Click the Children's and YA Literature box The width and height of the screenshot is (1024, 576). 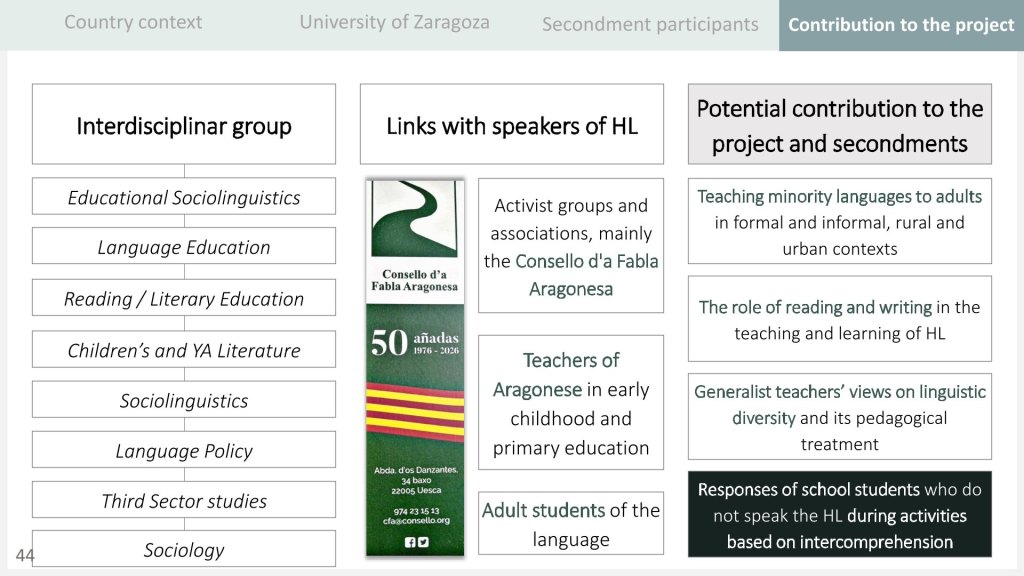pos(184,350)
